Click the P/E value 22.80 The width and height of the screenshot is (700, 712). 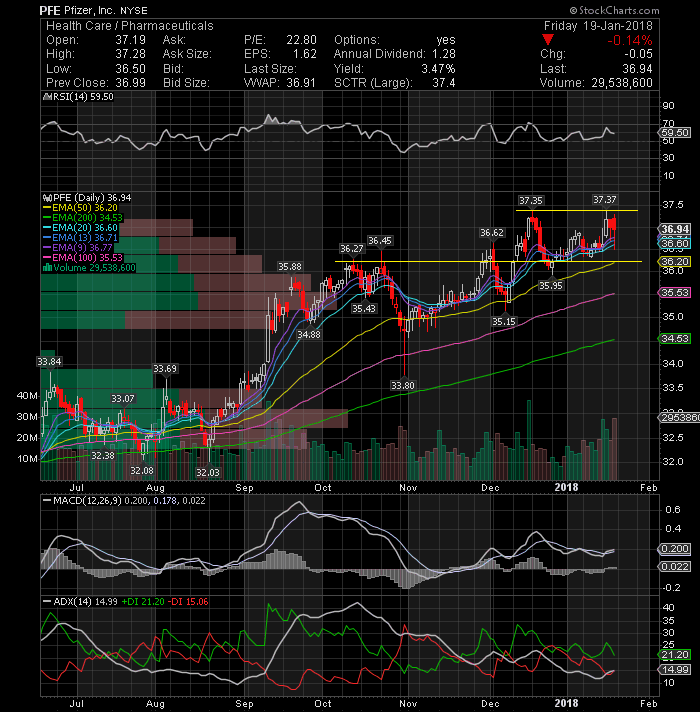tap(301, 40)
